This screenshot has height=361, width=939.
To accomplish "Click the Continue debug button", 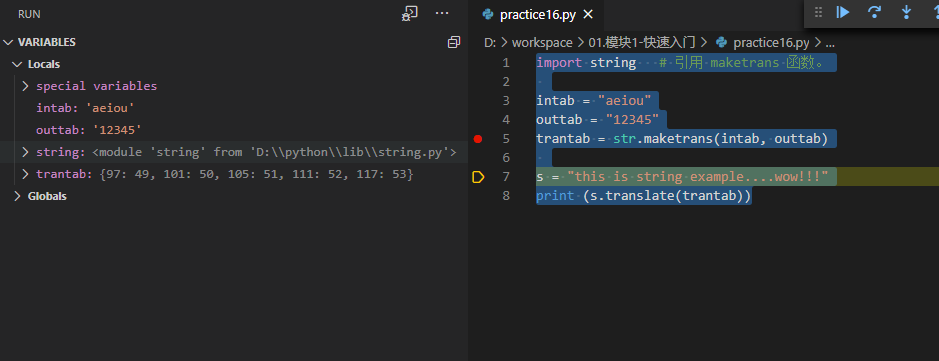I will pos(843,12).
